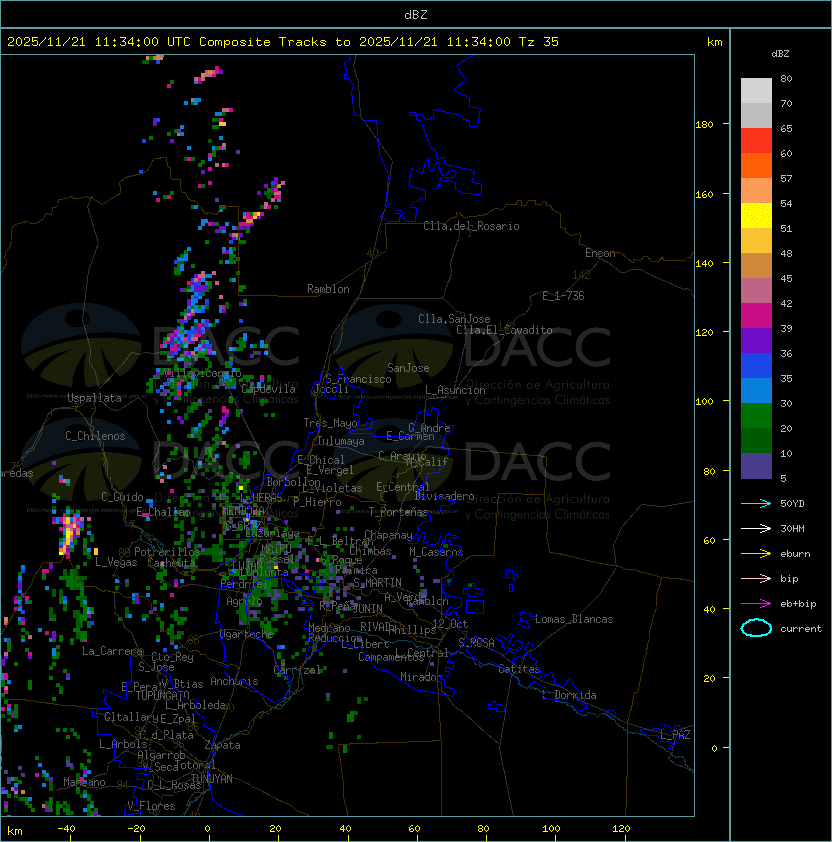Click the cyan 50YD arrow legend icon
This screenshot has height=842, width=832.
coord(756,503)
